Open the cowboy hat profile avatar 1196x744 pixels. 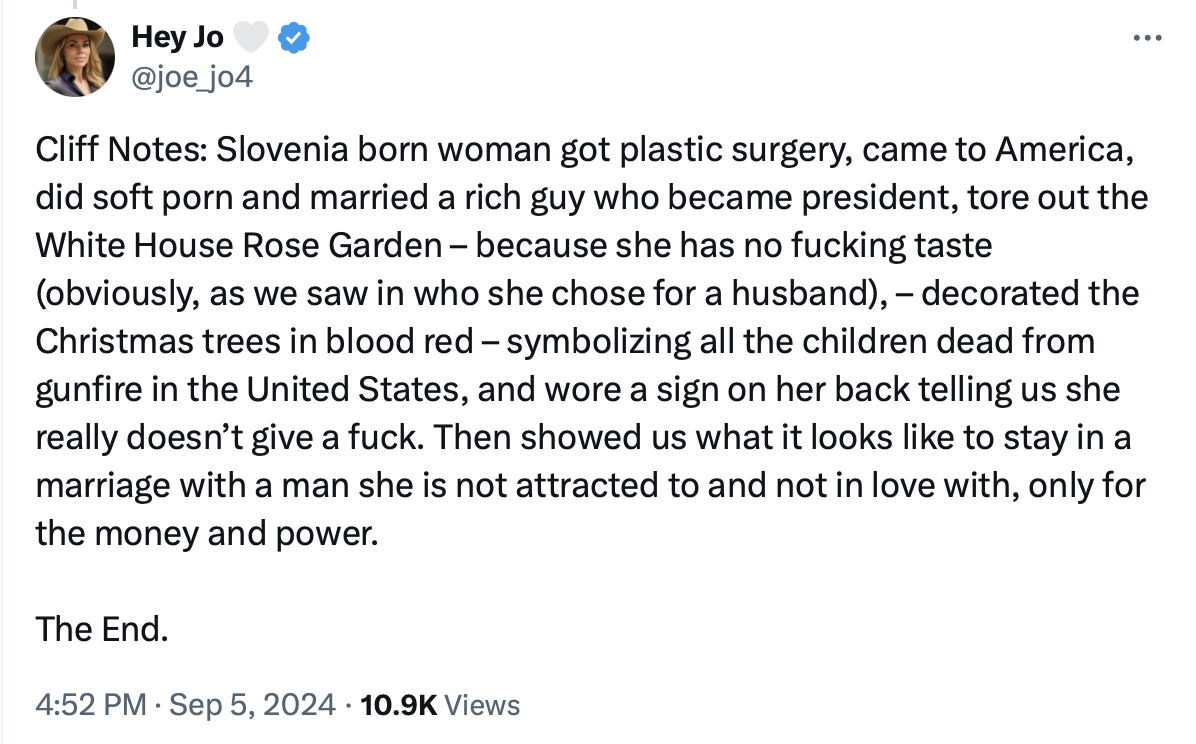pos(75,56)
